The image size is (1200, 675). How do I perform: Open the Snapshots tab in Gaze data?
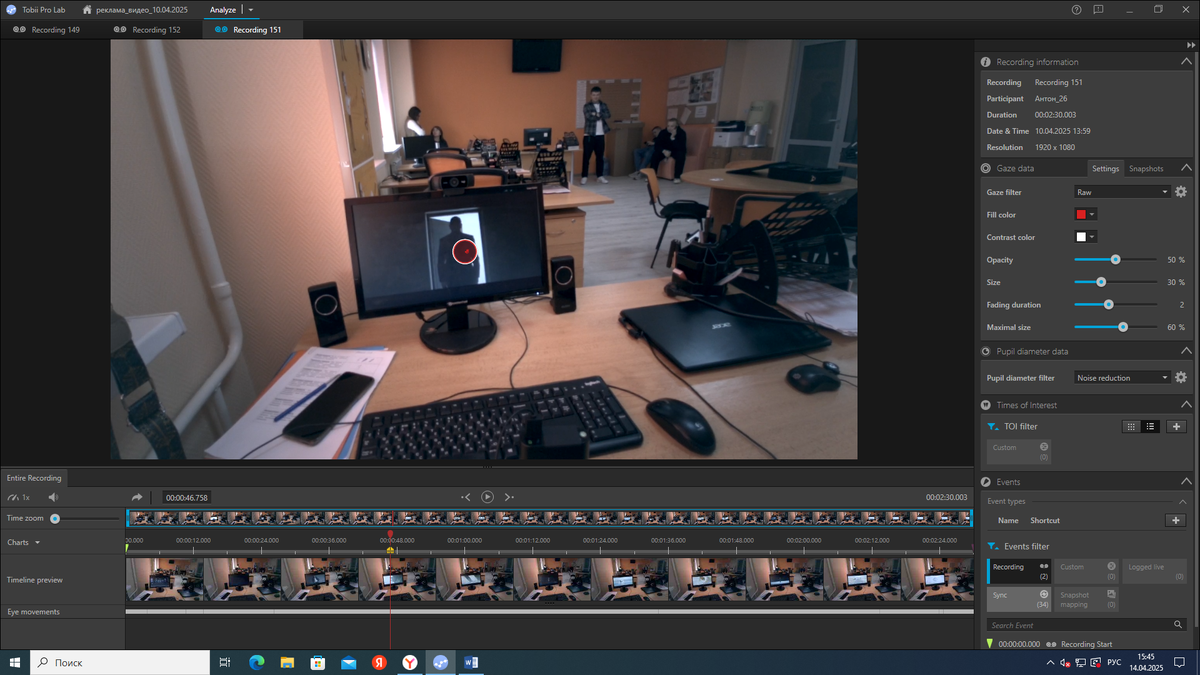1146,169
